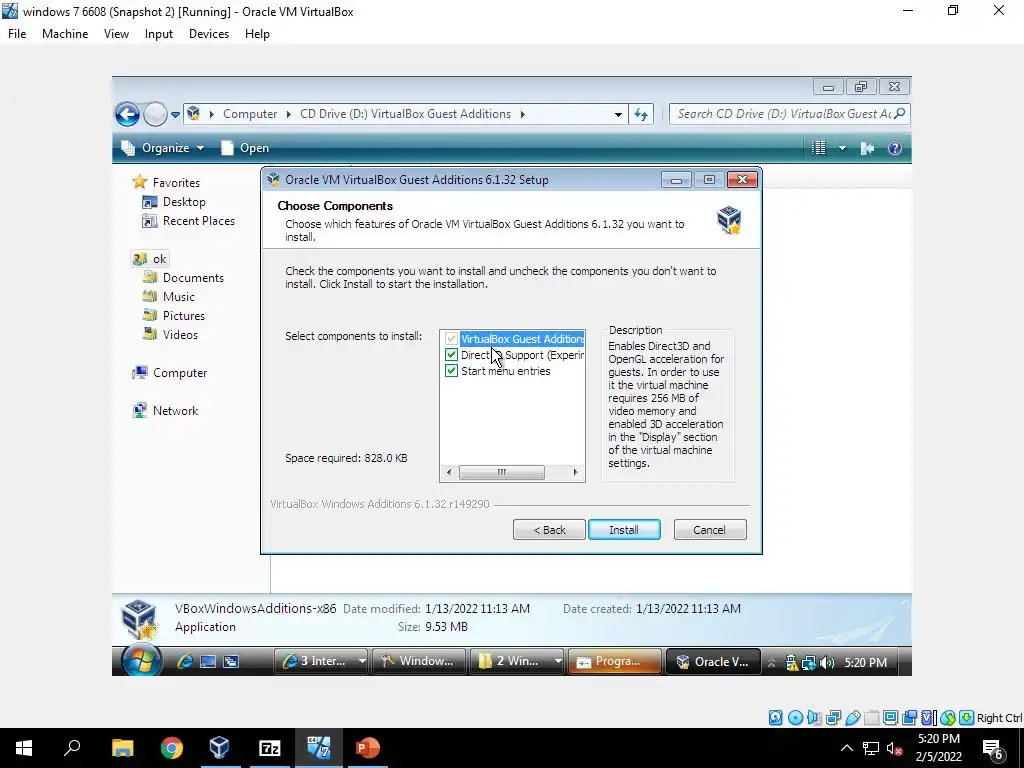Click the VirtualBox audio indicator
1024x768 pixels.
(814, 718)
